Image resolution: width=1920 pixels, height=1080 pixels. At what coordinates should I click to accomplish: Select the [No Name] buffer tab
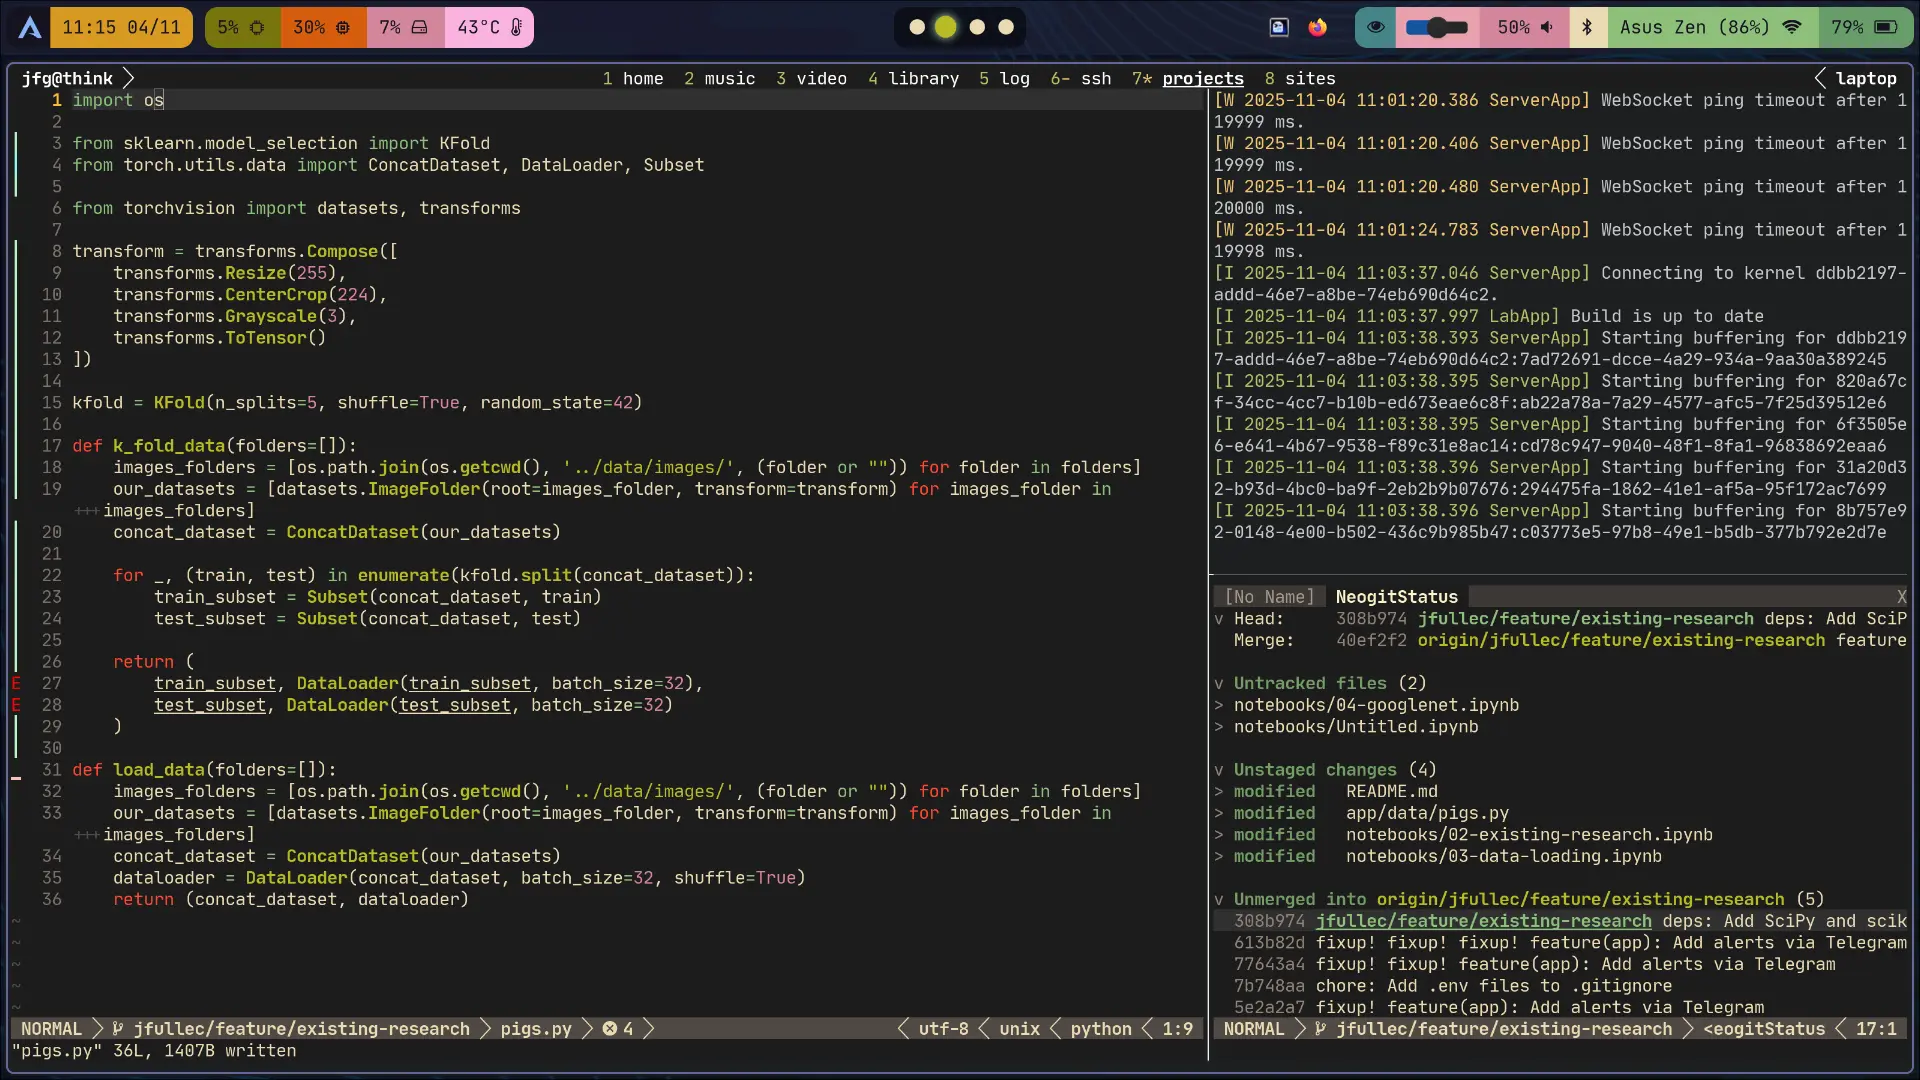pyautogui.click(x=1269, y=597)
